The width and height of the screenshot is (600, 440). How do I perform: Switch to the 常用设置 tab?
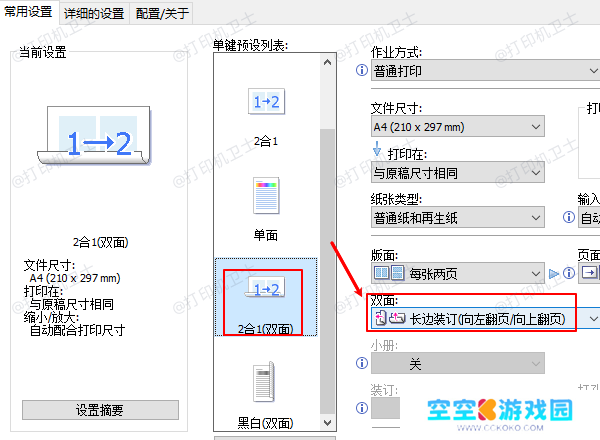(x=28, y=12)
